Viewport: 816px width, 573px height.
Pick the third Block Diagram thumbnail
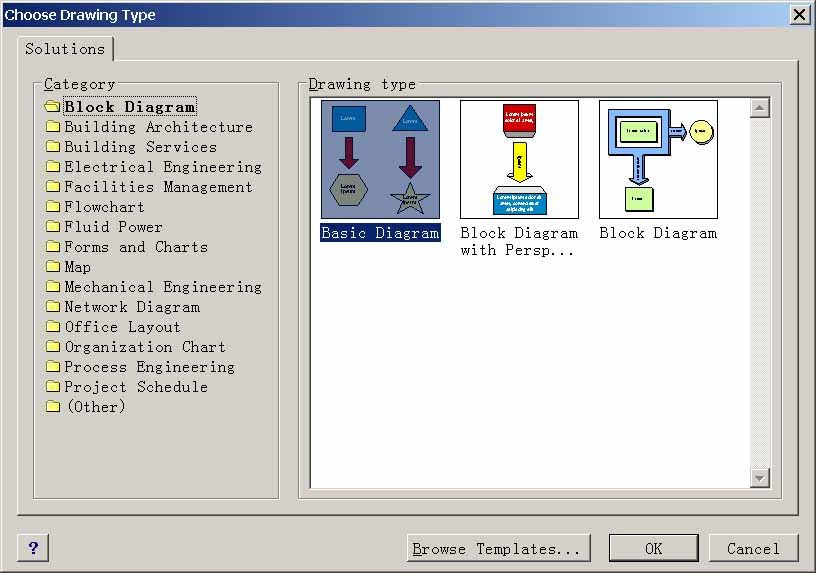[658, 159]
